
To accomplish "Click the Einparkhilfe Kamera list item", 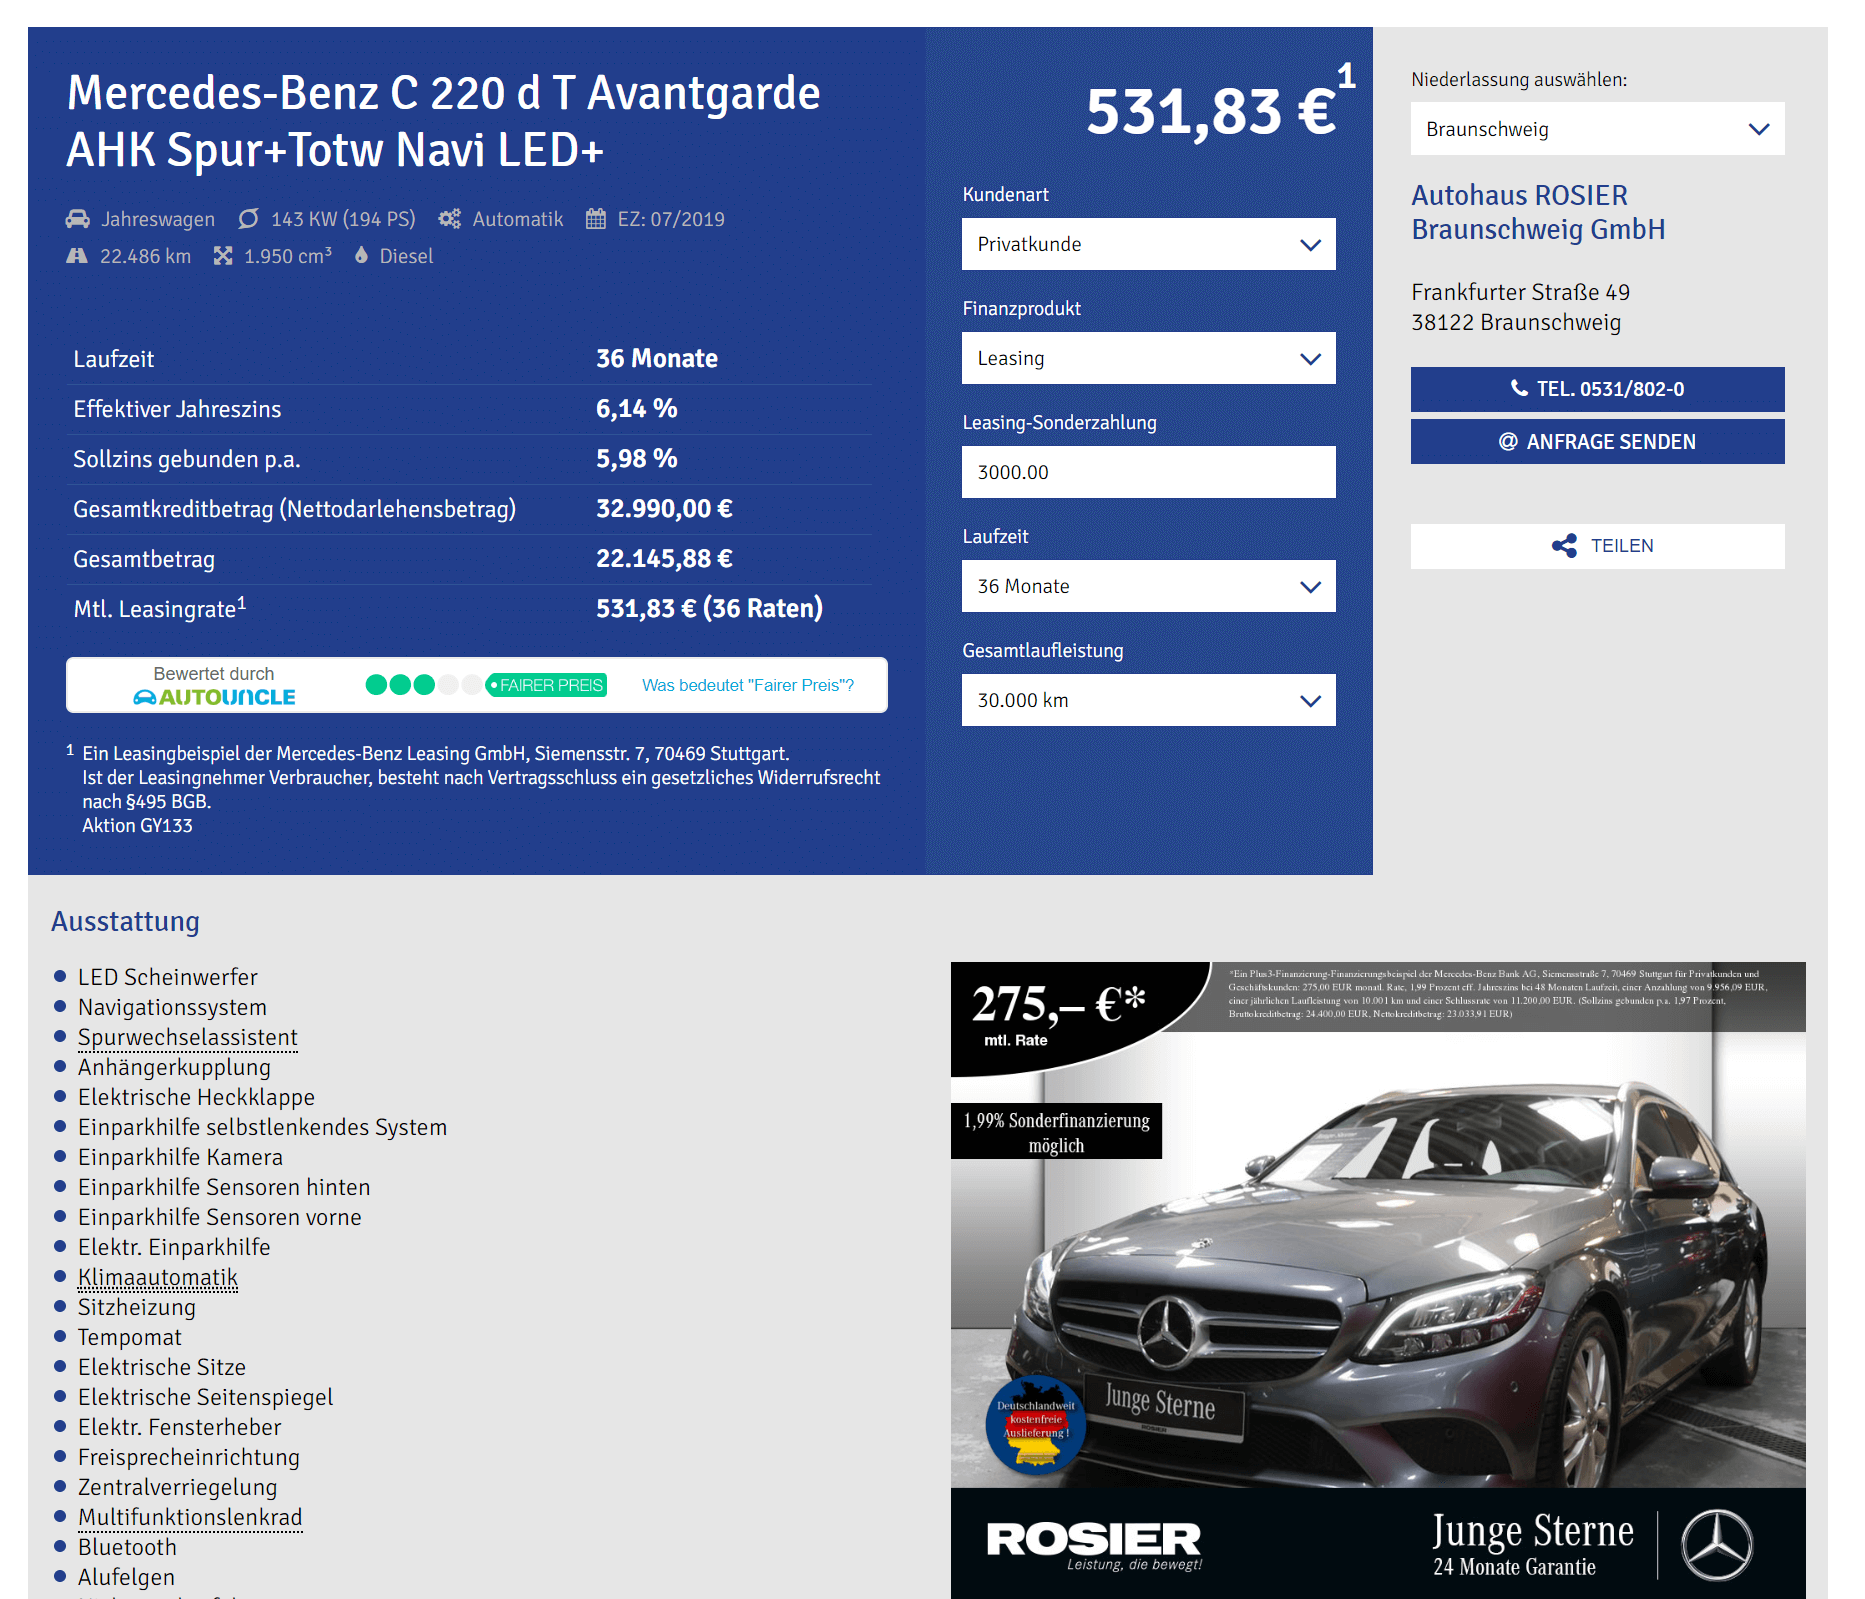I will [180, 1157].
